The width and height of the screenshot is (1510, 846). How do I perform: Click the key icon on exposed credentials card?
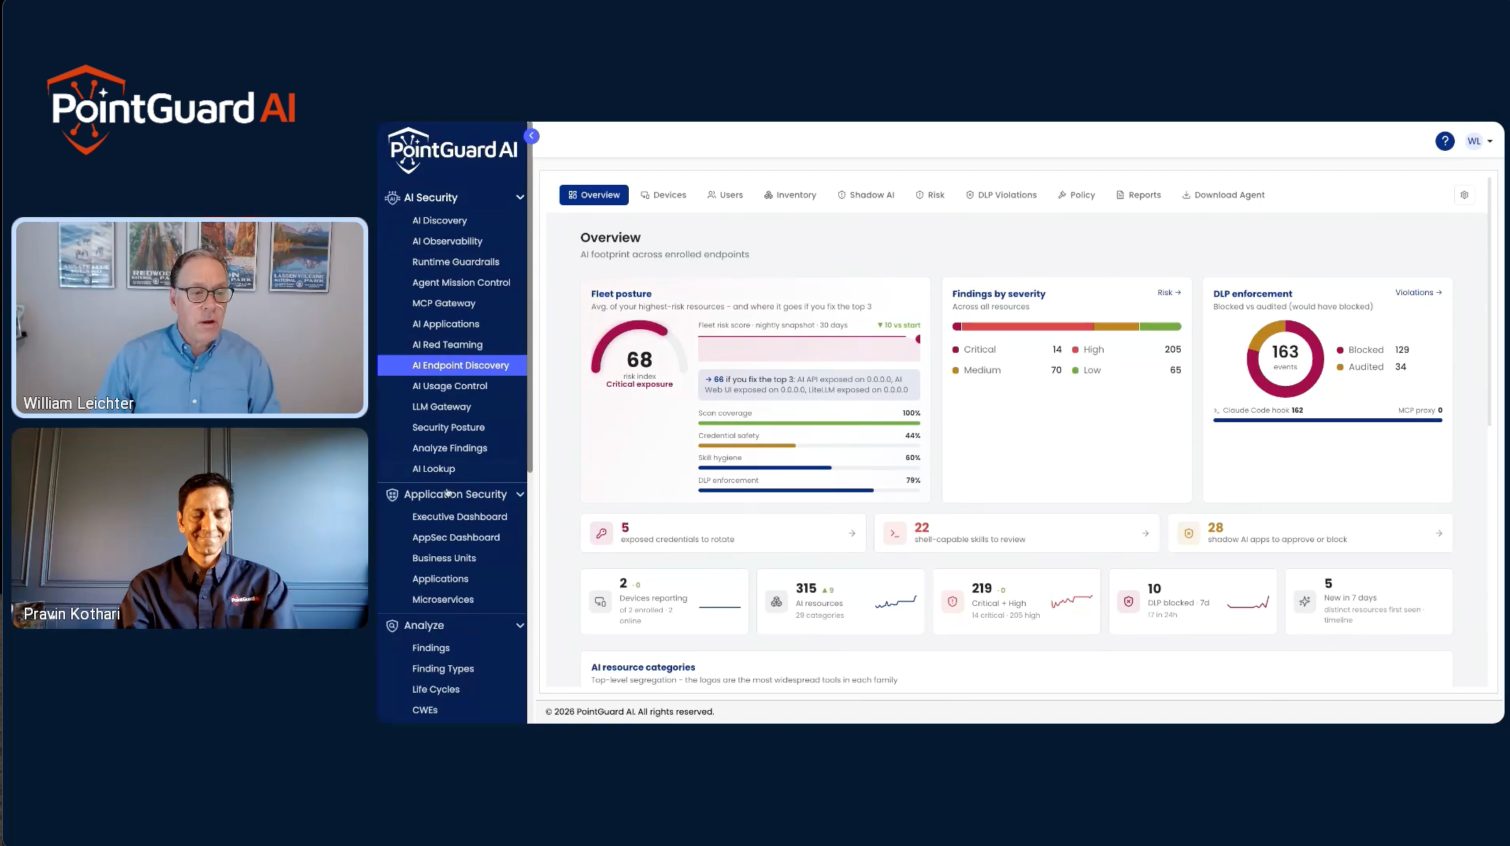(x=601, y=533)
